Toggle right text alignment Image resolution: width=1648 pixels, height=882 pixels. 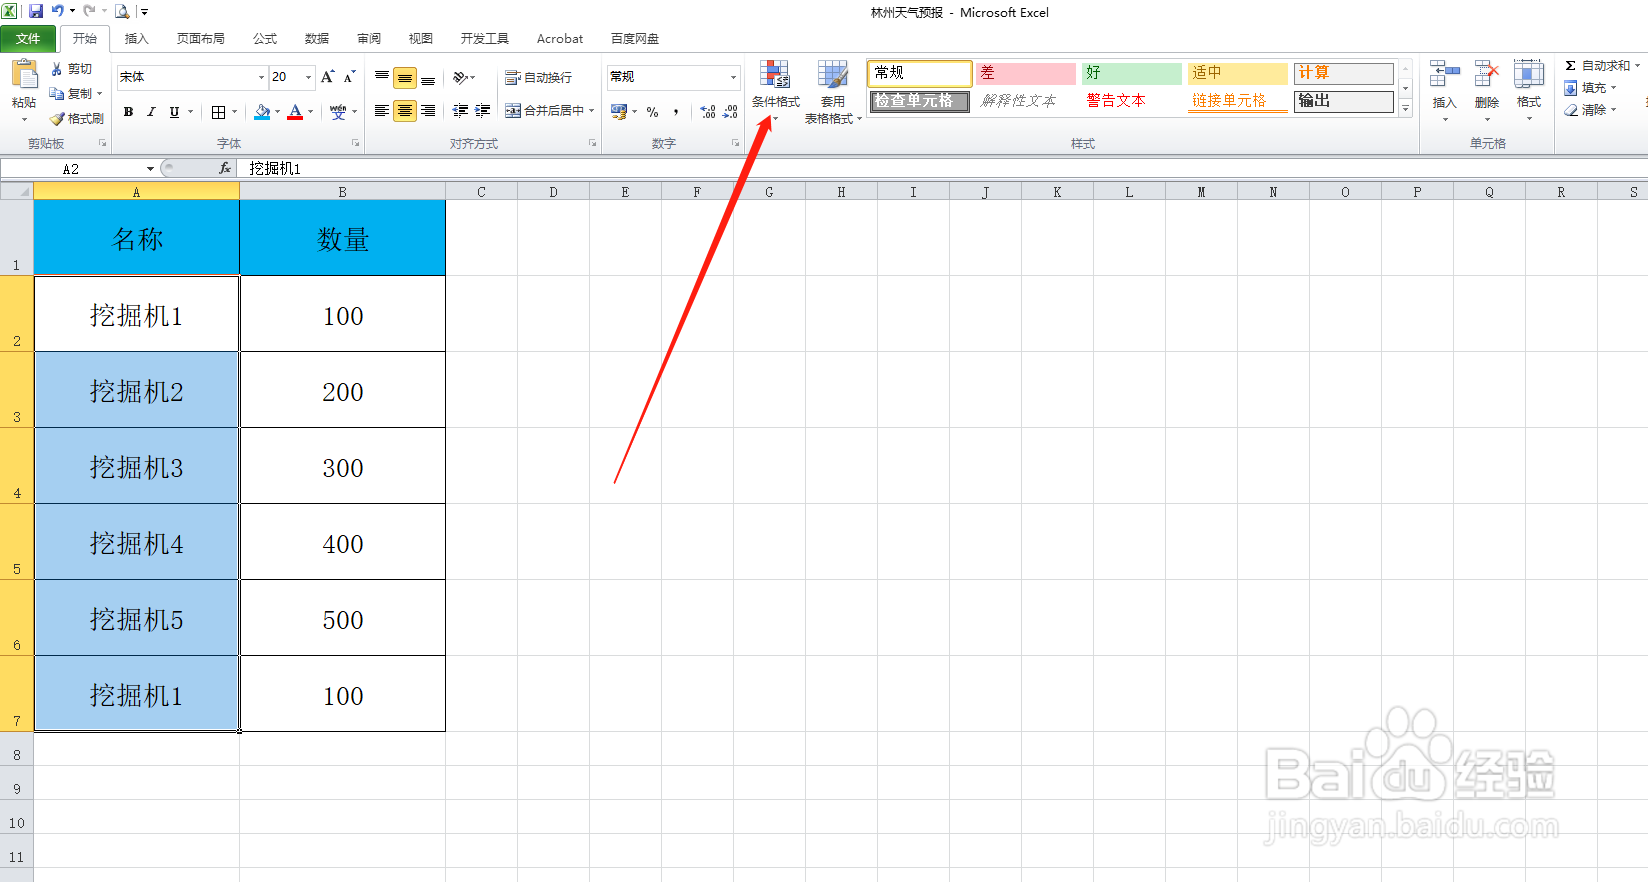point(428,111)
